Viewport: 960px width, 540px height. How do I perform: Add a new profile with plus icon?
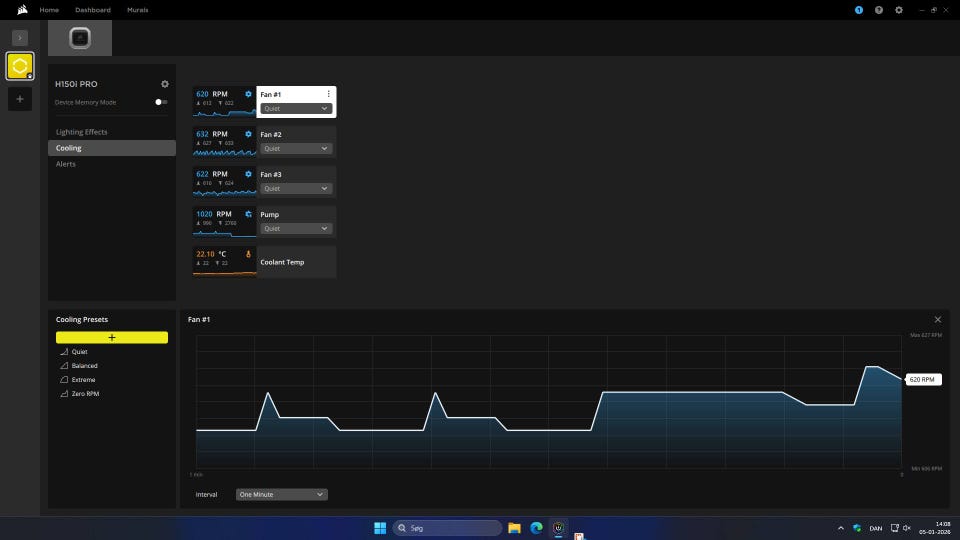(x=20, y=99)
